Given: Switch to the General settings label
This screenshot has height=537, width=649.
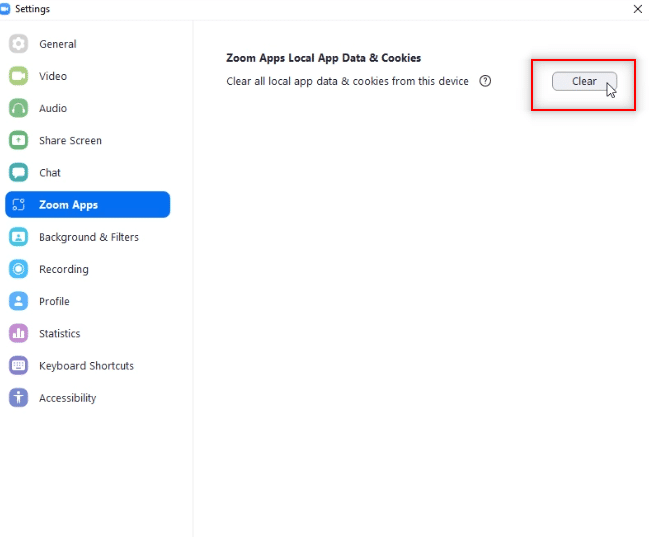Looking at the screenshot, I should (57, 44).
